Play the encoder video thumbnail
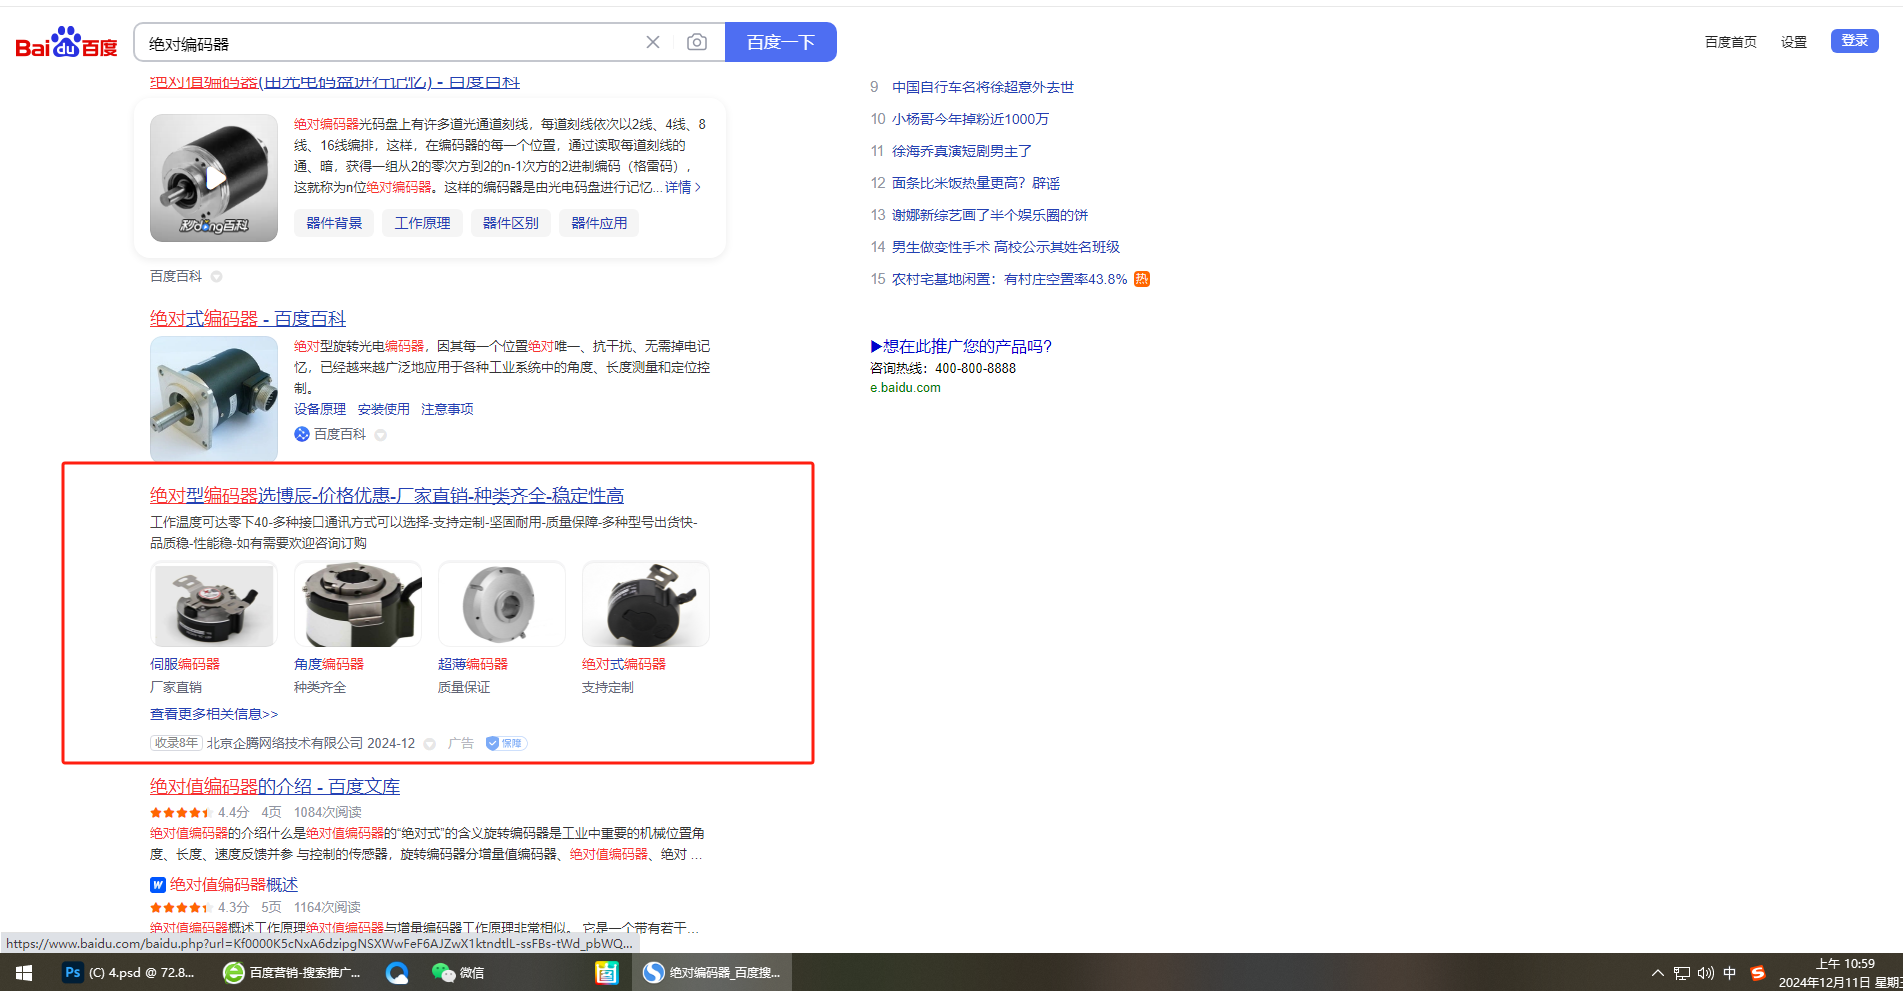The image size is (1903, 991). coord(214,178)
